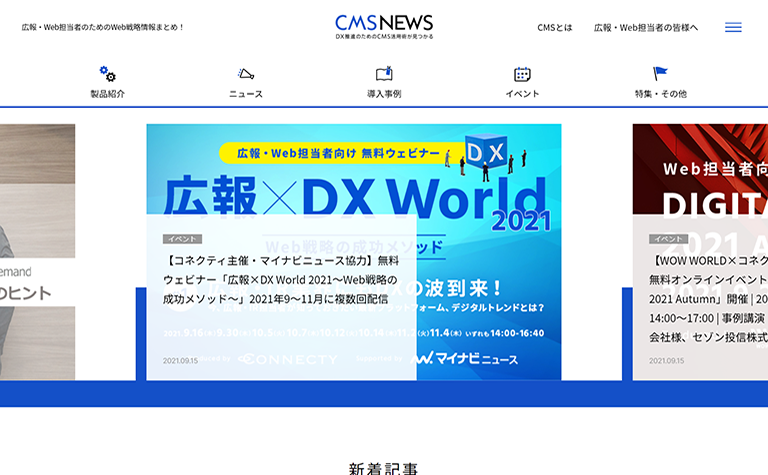Click the flag icon above 特集・その他
The width and height of the screenshot is (768, 475).
(x=660, y=73)
